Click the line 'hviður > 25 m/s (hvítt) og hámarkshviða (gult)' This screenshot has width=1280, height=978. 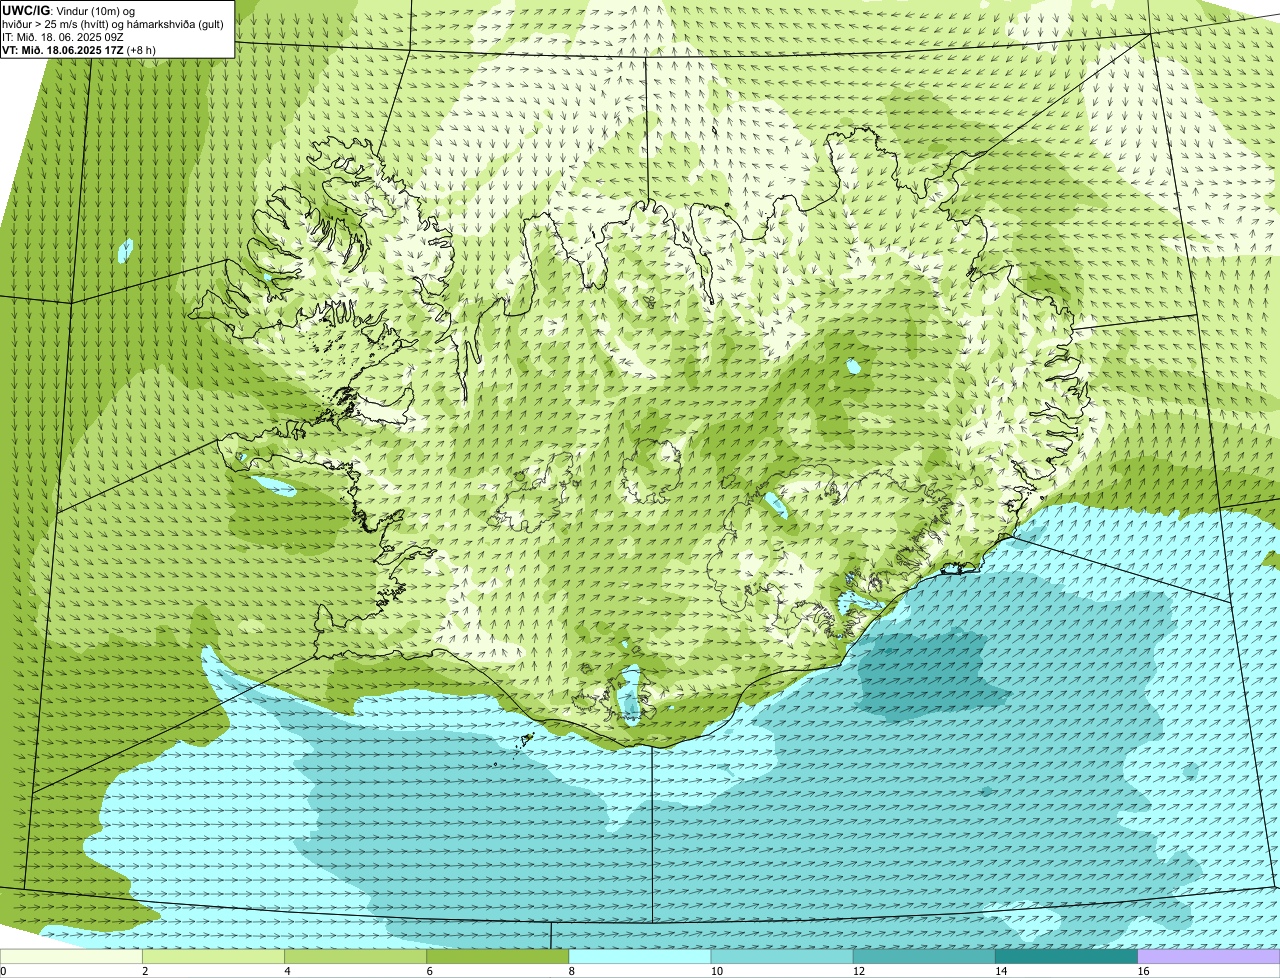(113, 24)
